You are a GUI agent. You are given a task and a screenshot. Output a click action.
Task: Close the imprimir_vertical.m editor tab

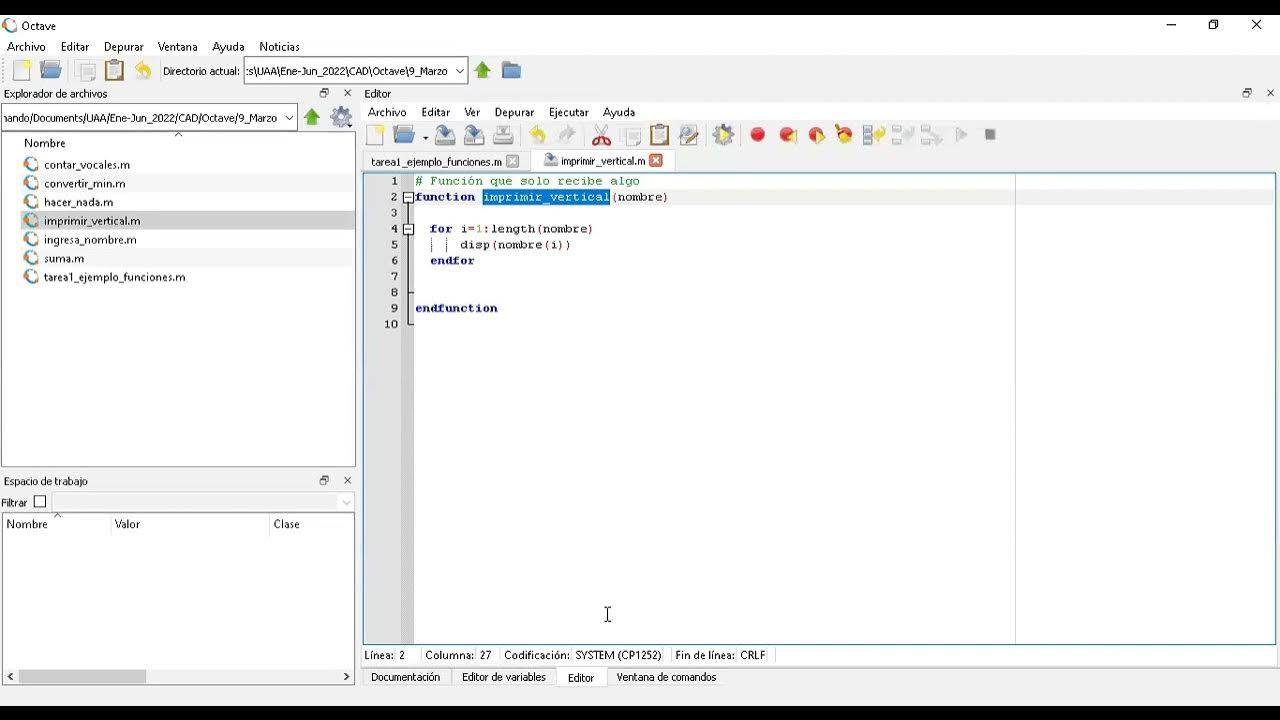[656, 160]
